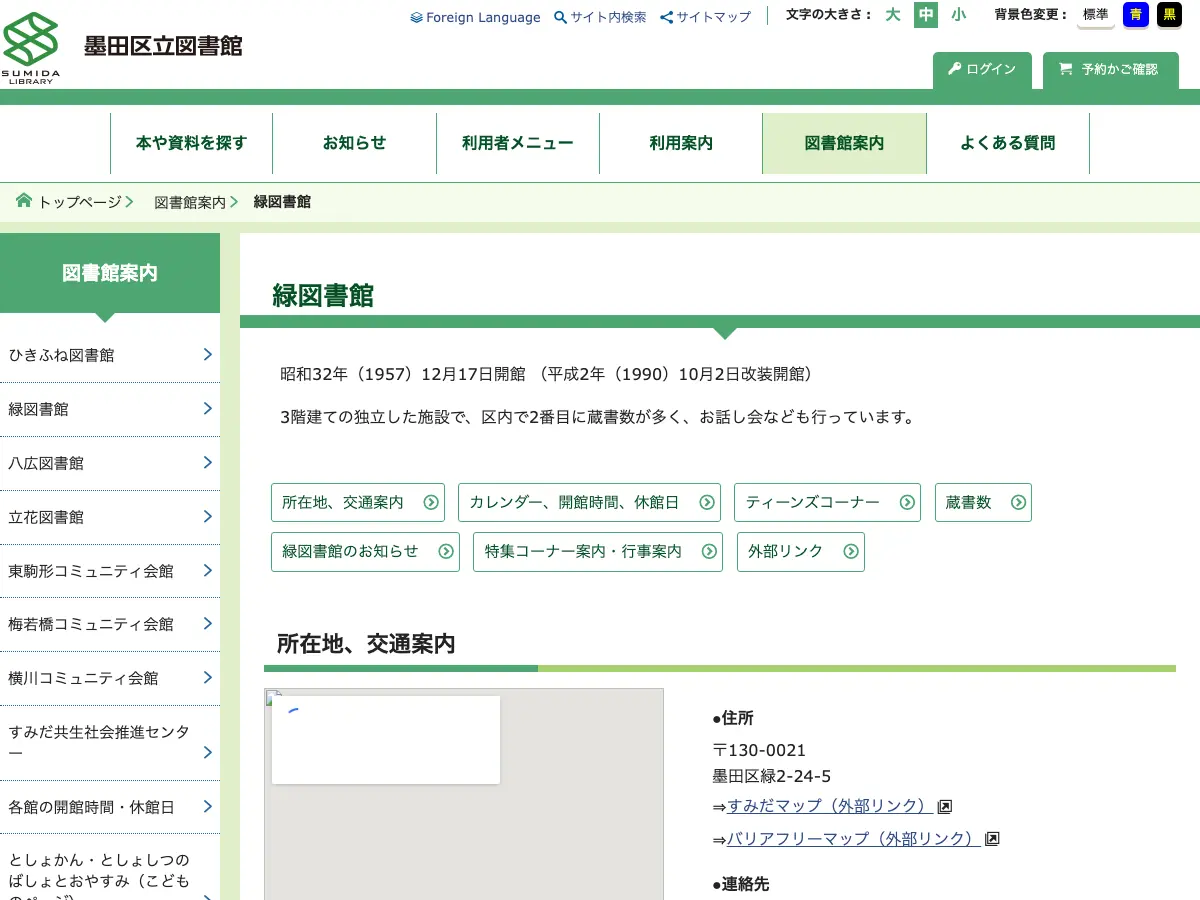Jump to 緑図書館のお知らせ button
Screen dimensions: 1200x900
coord(365,551)
